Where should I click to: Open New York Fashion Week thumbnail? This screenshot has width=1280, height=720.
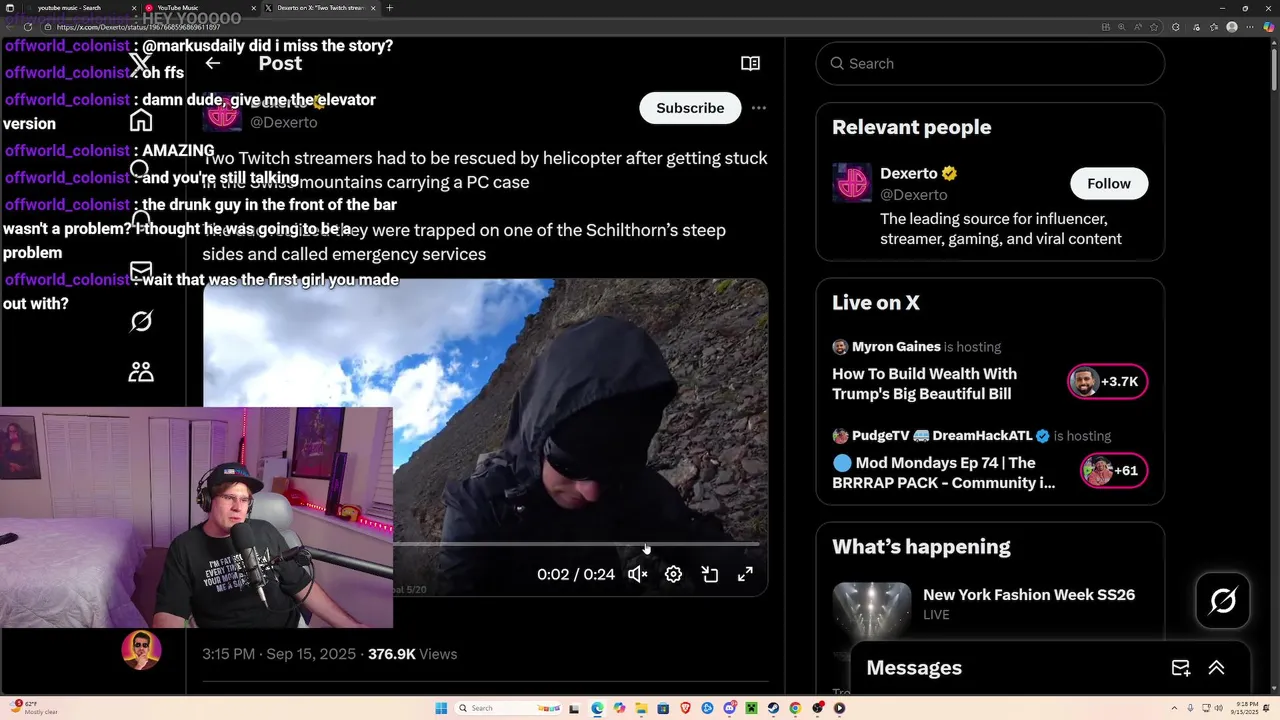[872, 610]
